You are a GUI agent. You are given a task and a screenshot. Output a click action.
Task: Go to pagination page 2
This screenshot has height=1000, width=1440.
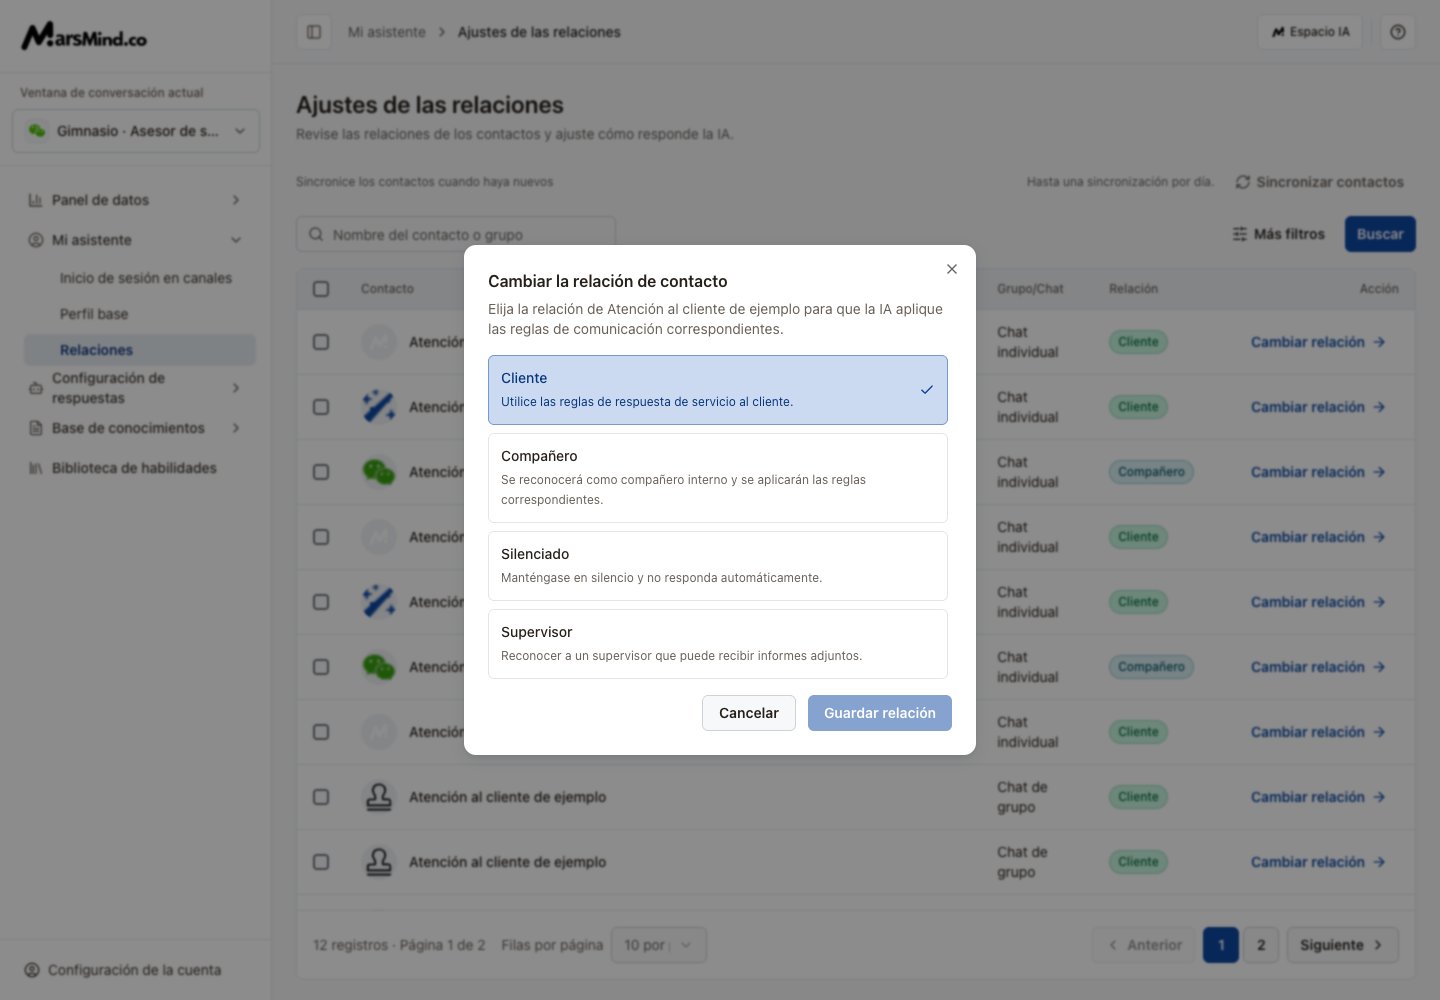pos(1261,945)
